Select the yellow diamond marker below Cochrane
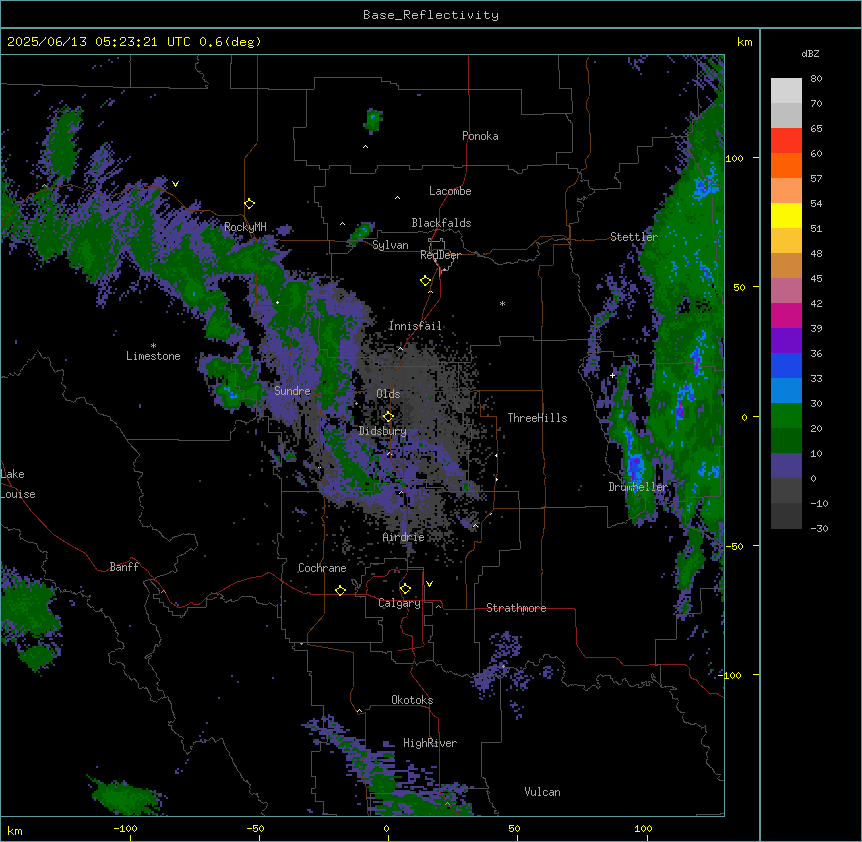The width and height of the screenshot is (862, 842). [x=340, y=590]
